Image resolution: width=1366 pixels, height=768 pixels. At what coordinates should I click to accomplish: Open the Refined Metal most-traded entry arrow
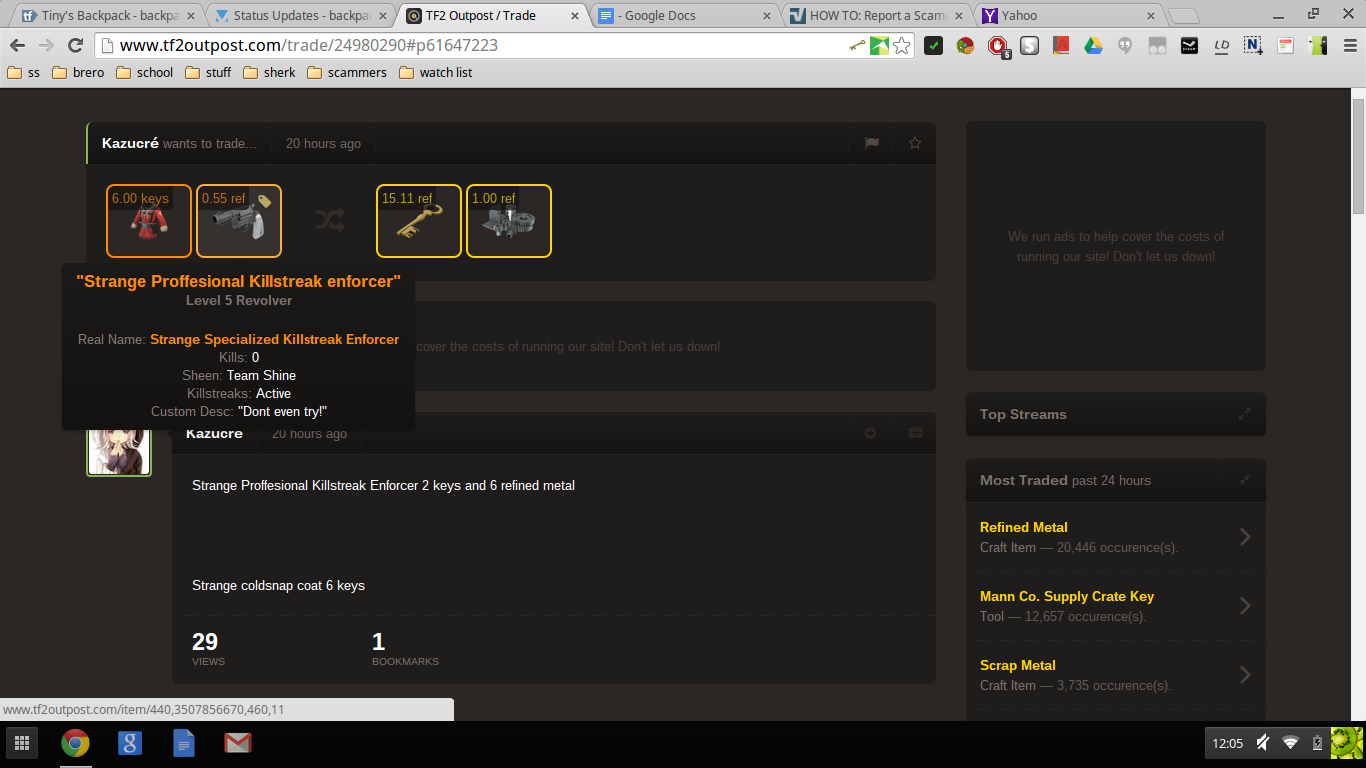(x=1245, y=537)
